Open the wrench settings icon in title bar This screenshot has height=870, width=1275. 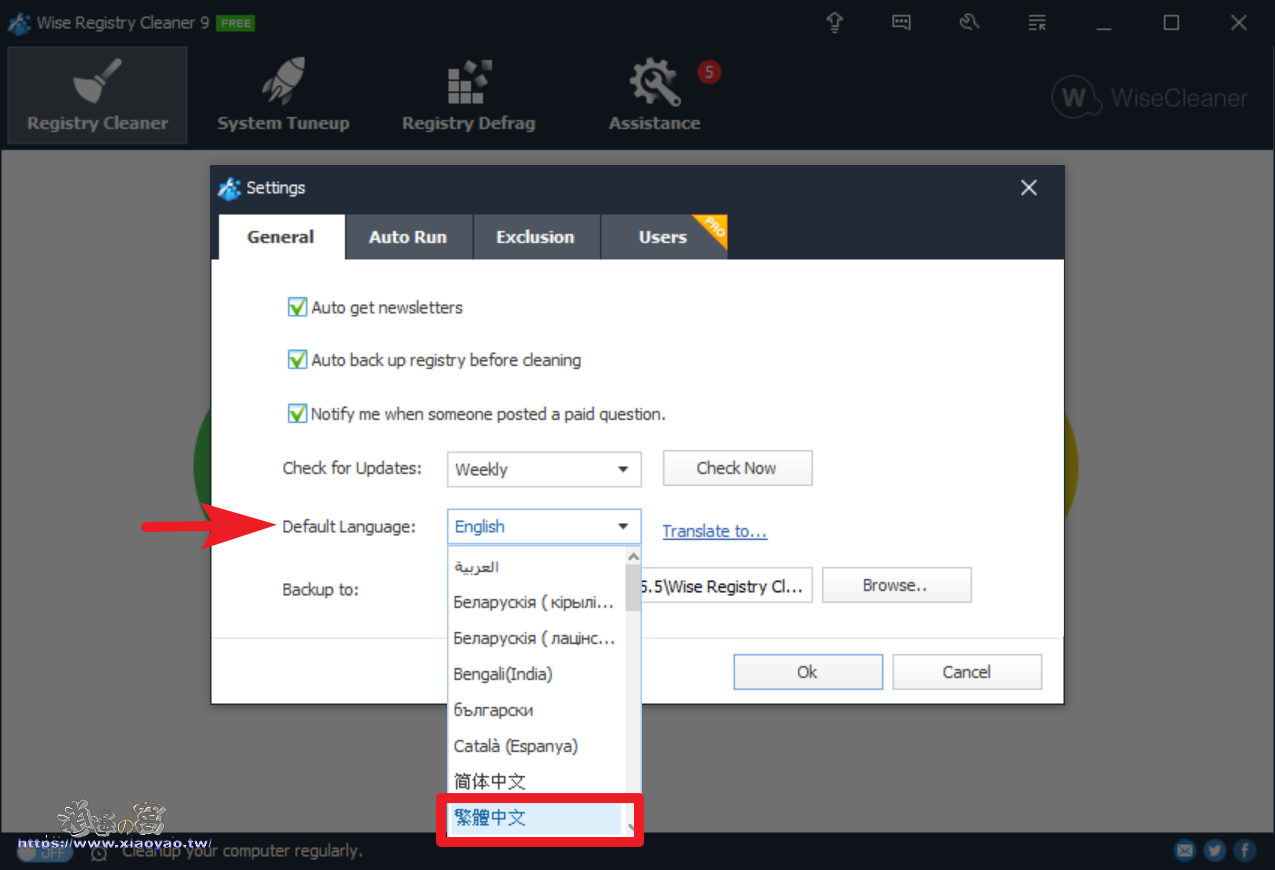pos(969,22)
